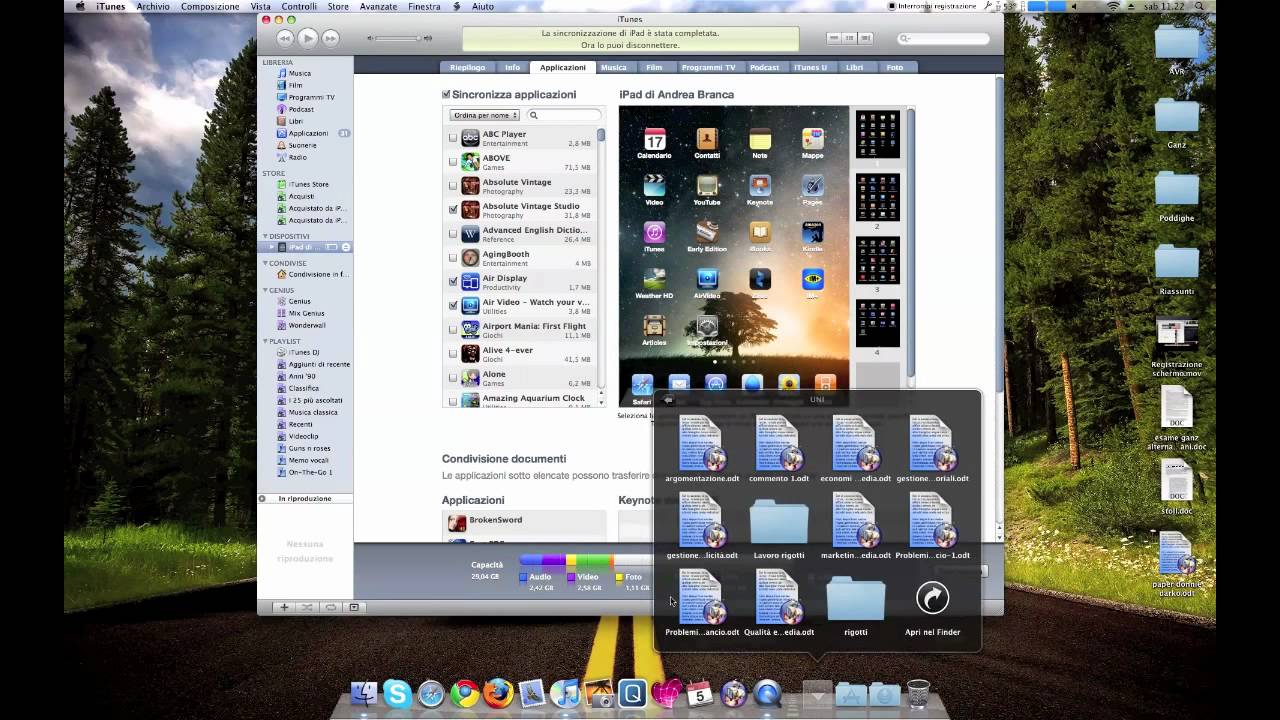Viewport: 1280px width, 720px height.
Task: Check the AgingBooth app checkbox
Action: click(453, 258)
